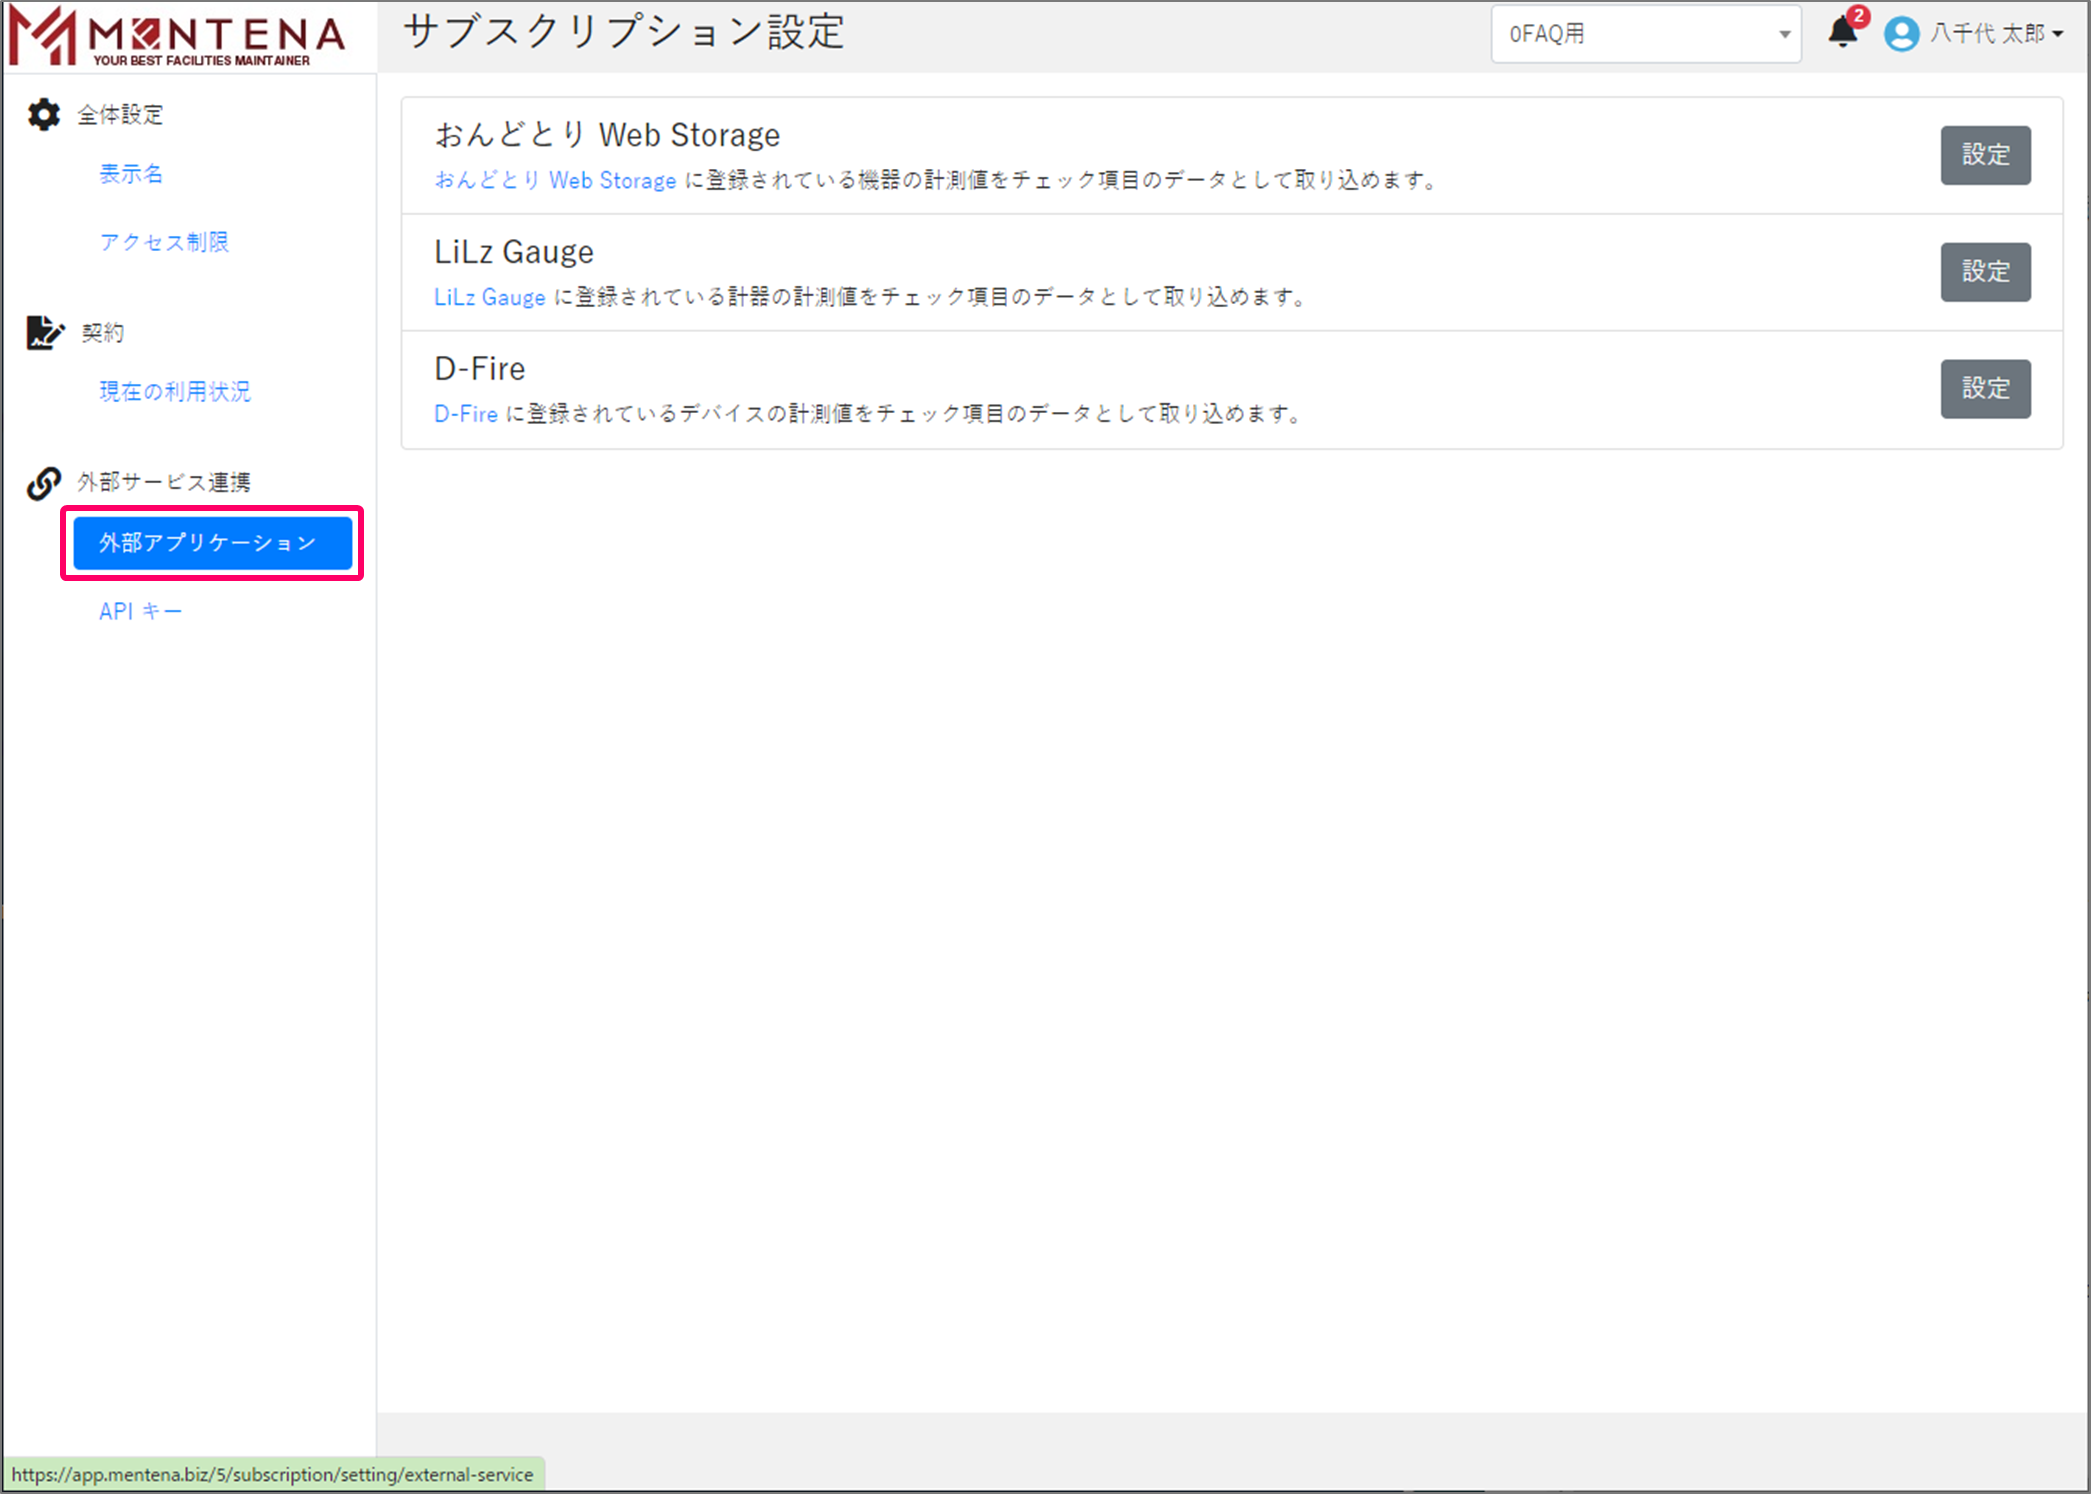Viewport: 2091px width, 1494px height.
Task: Click the user avatar icon
Action: [x=1901, y=34]
